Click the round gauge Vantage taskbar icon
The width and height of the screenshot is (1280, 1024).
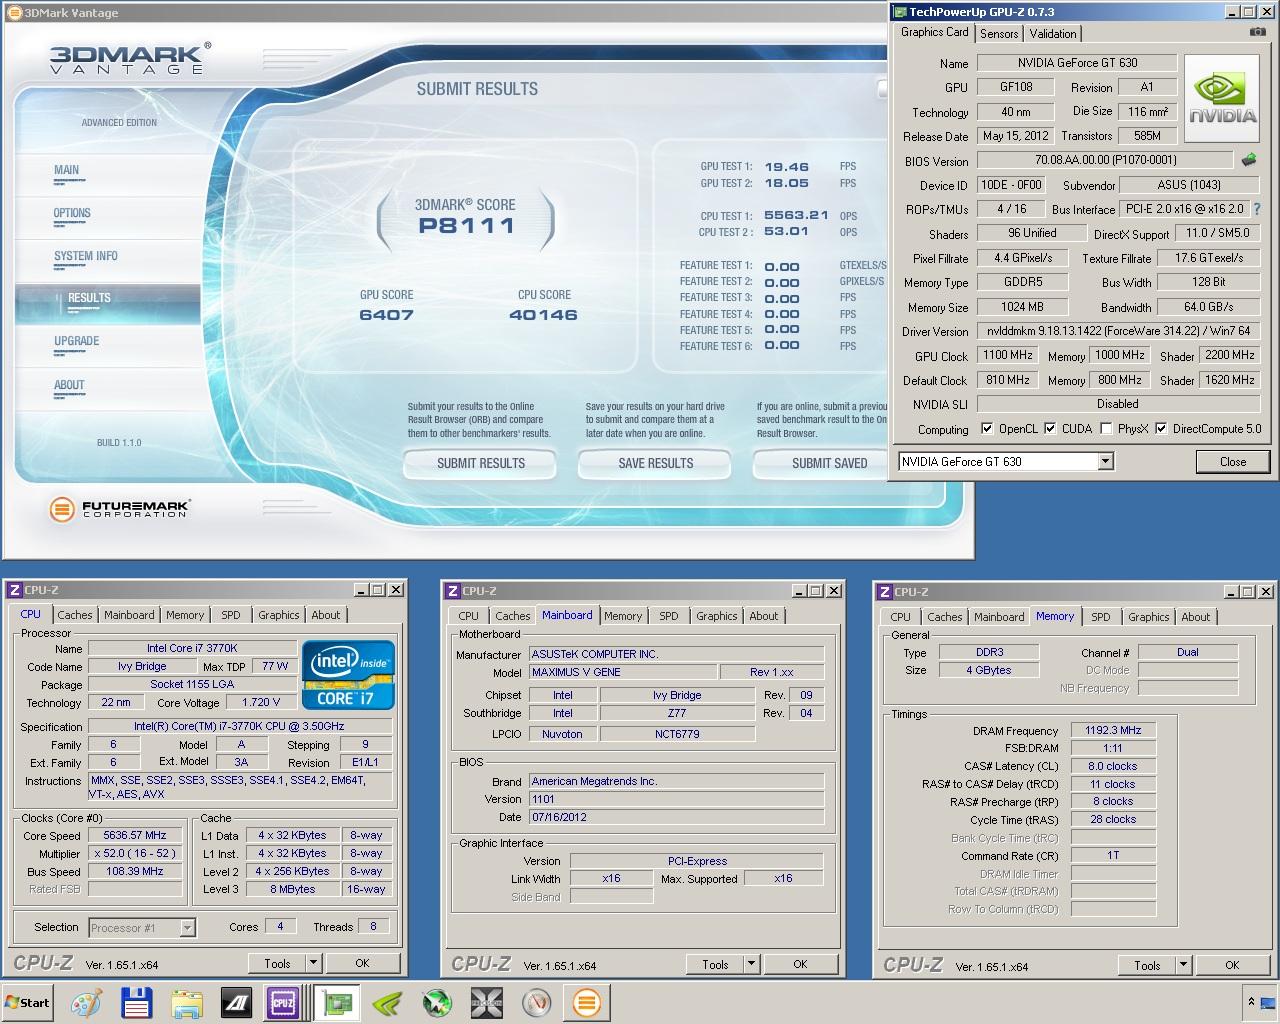tap(537, 1003)
